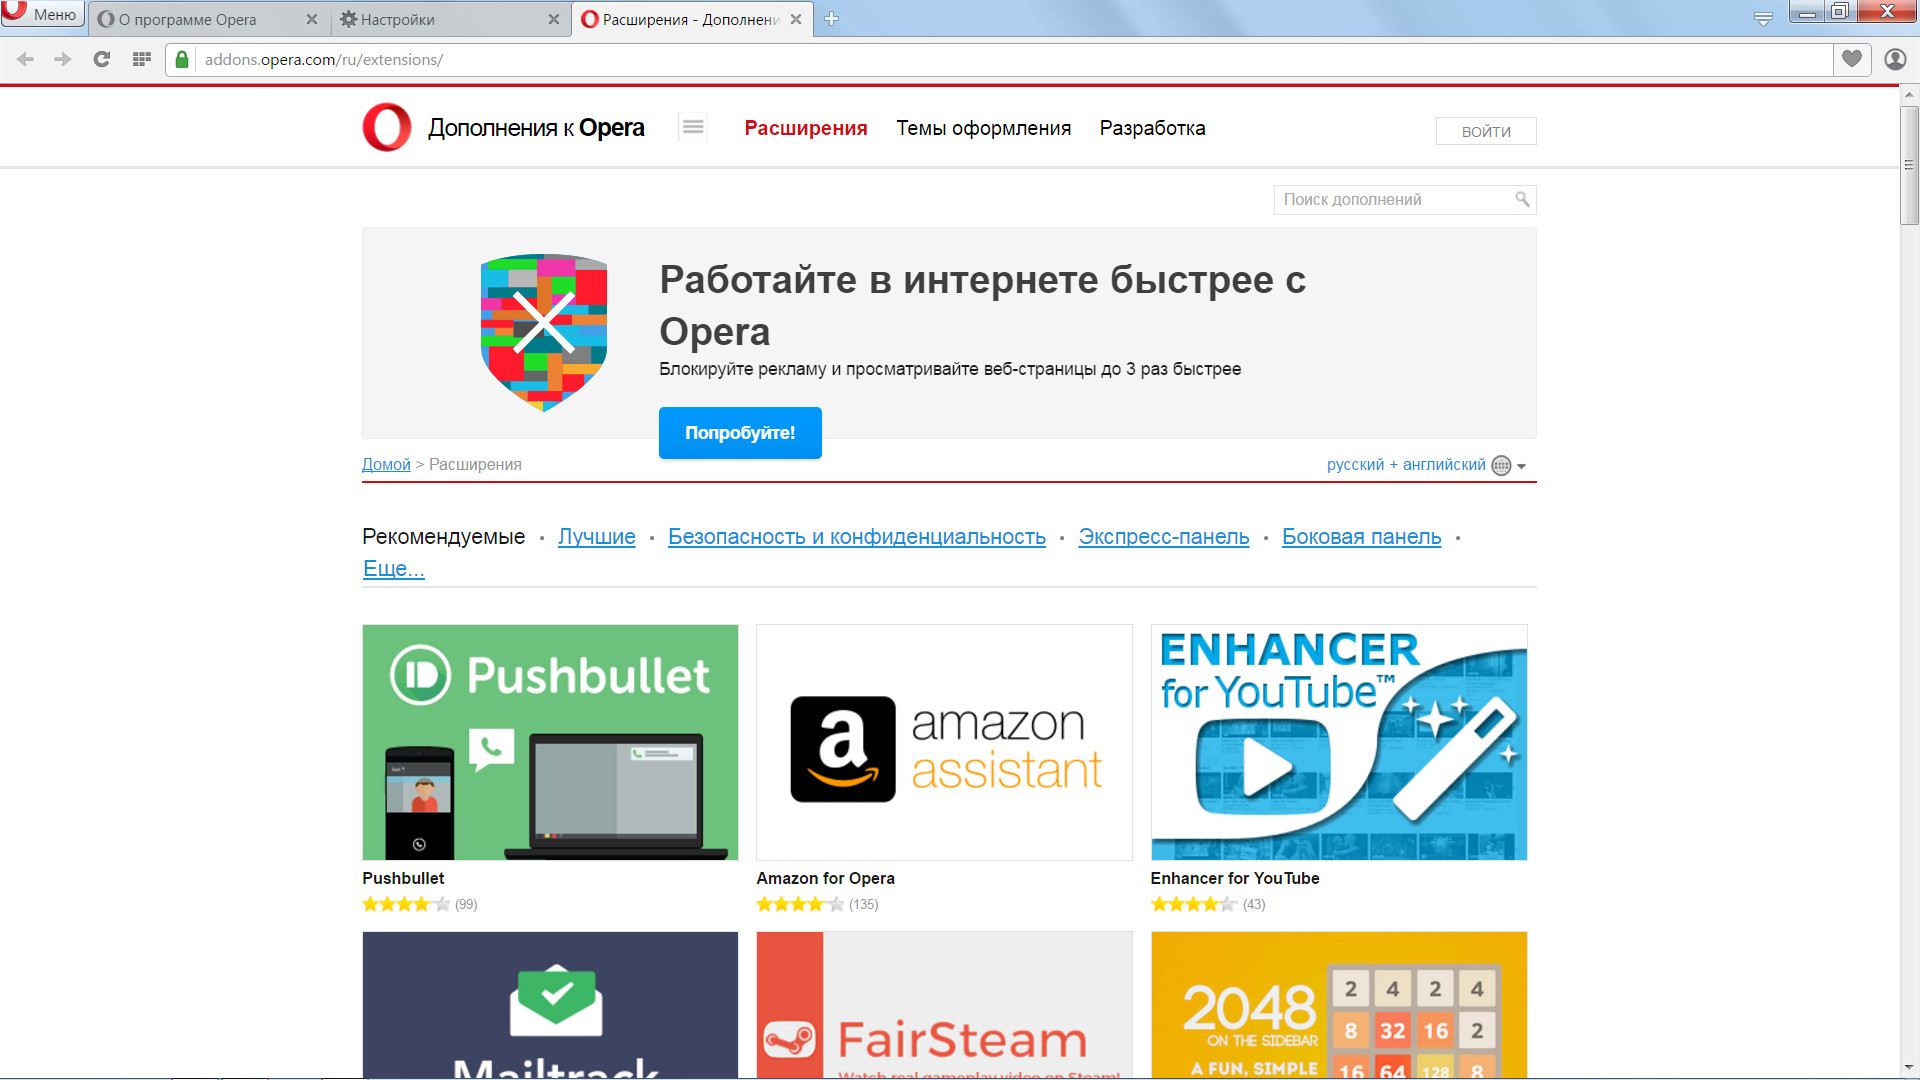
Task: Open the FairSteam extension thumbnail
Action: tap(944, 1005)
